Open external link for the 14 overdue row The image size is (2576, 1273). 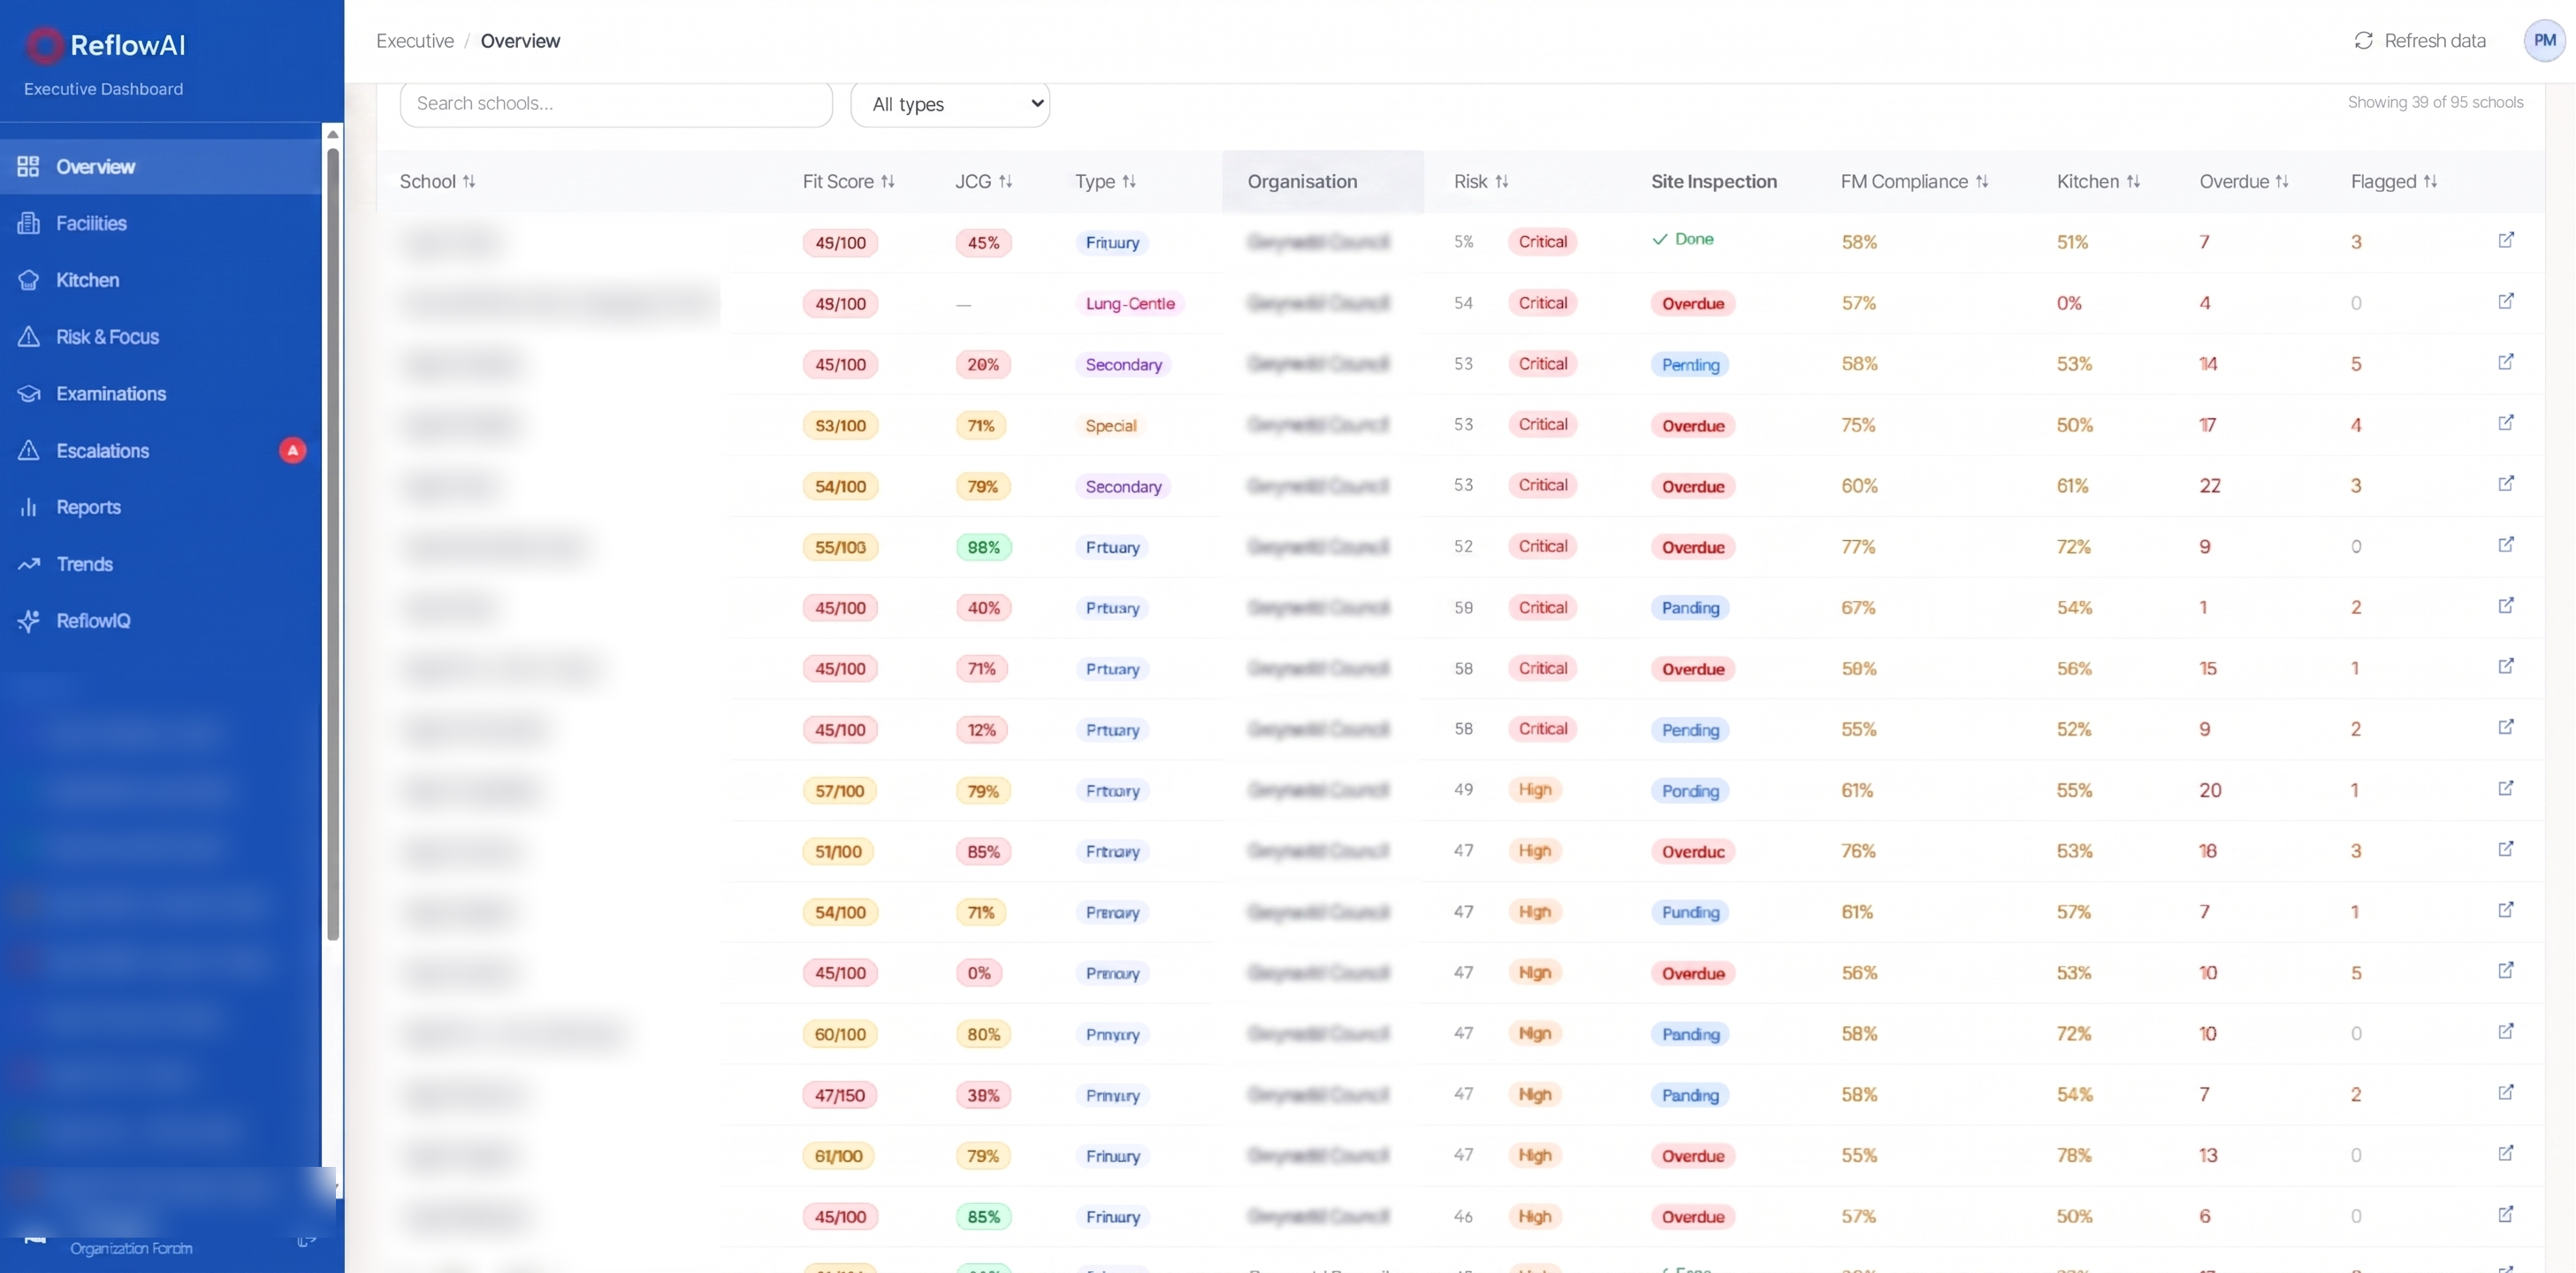(x=2506, y=362)
